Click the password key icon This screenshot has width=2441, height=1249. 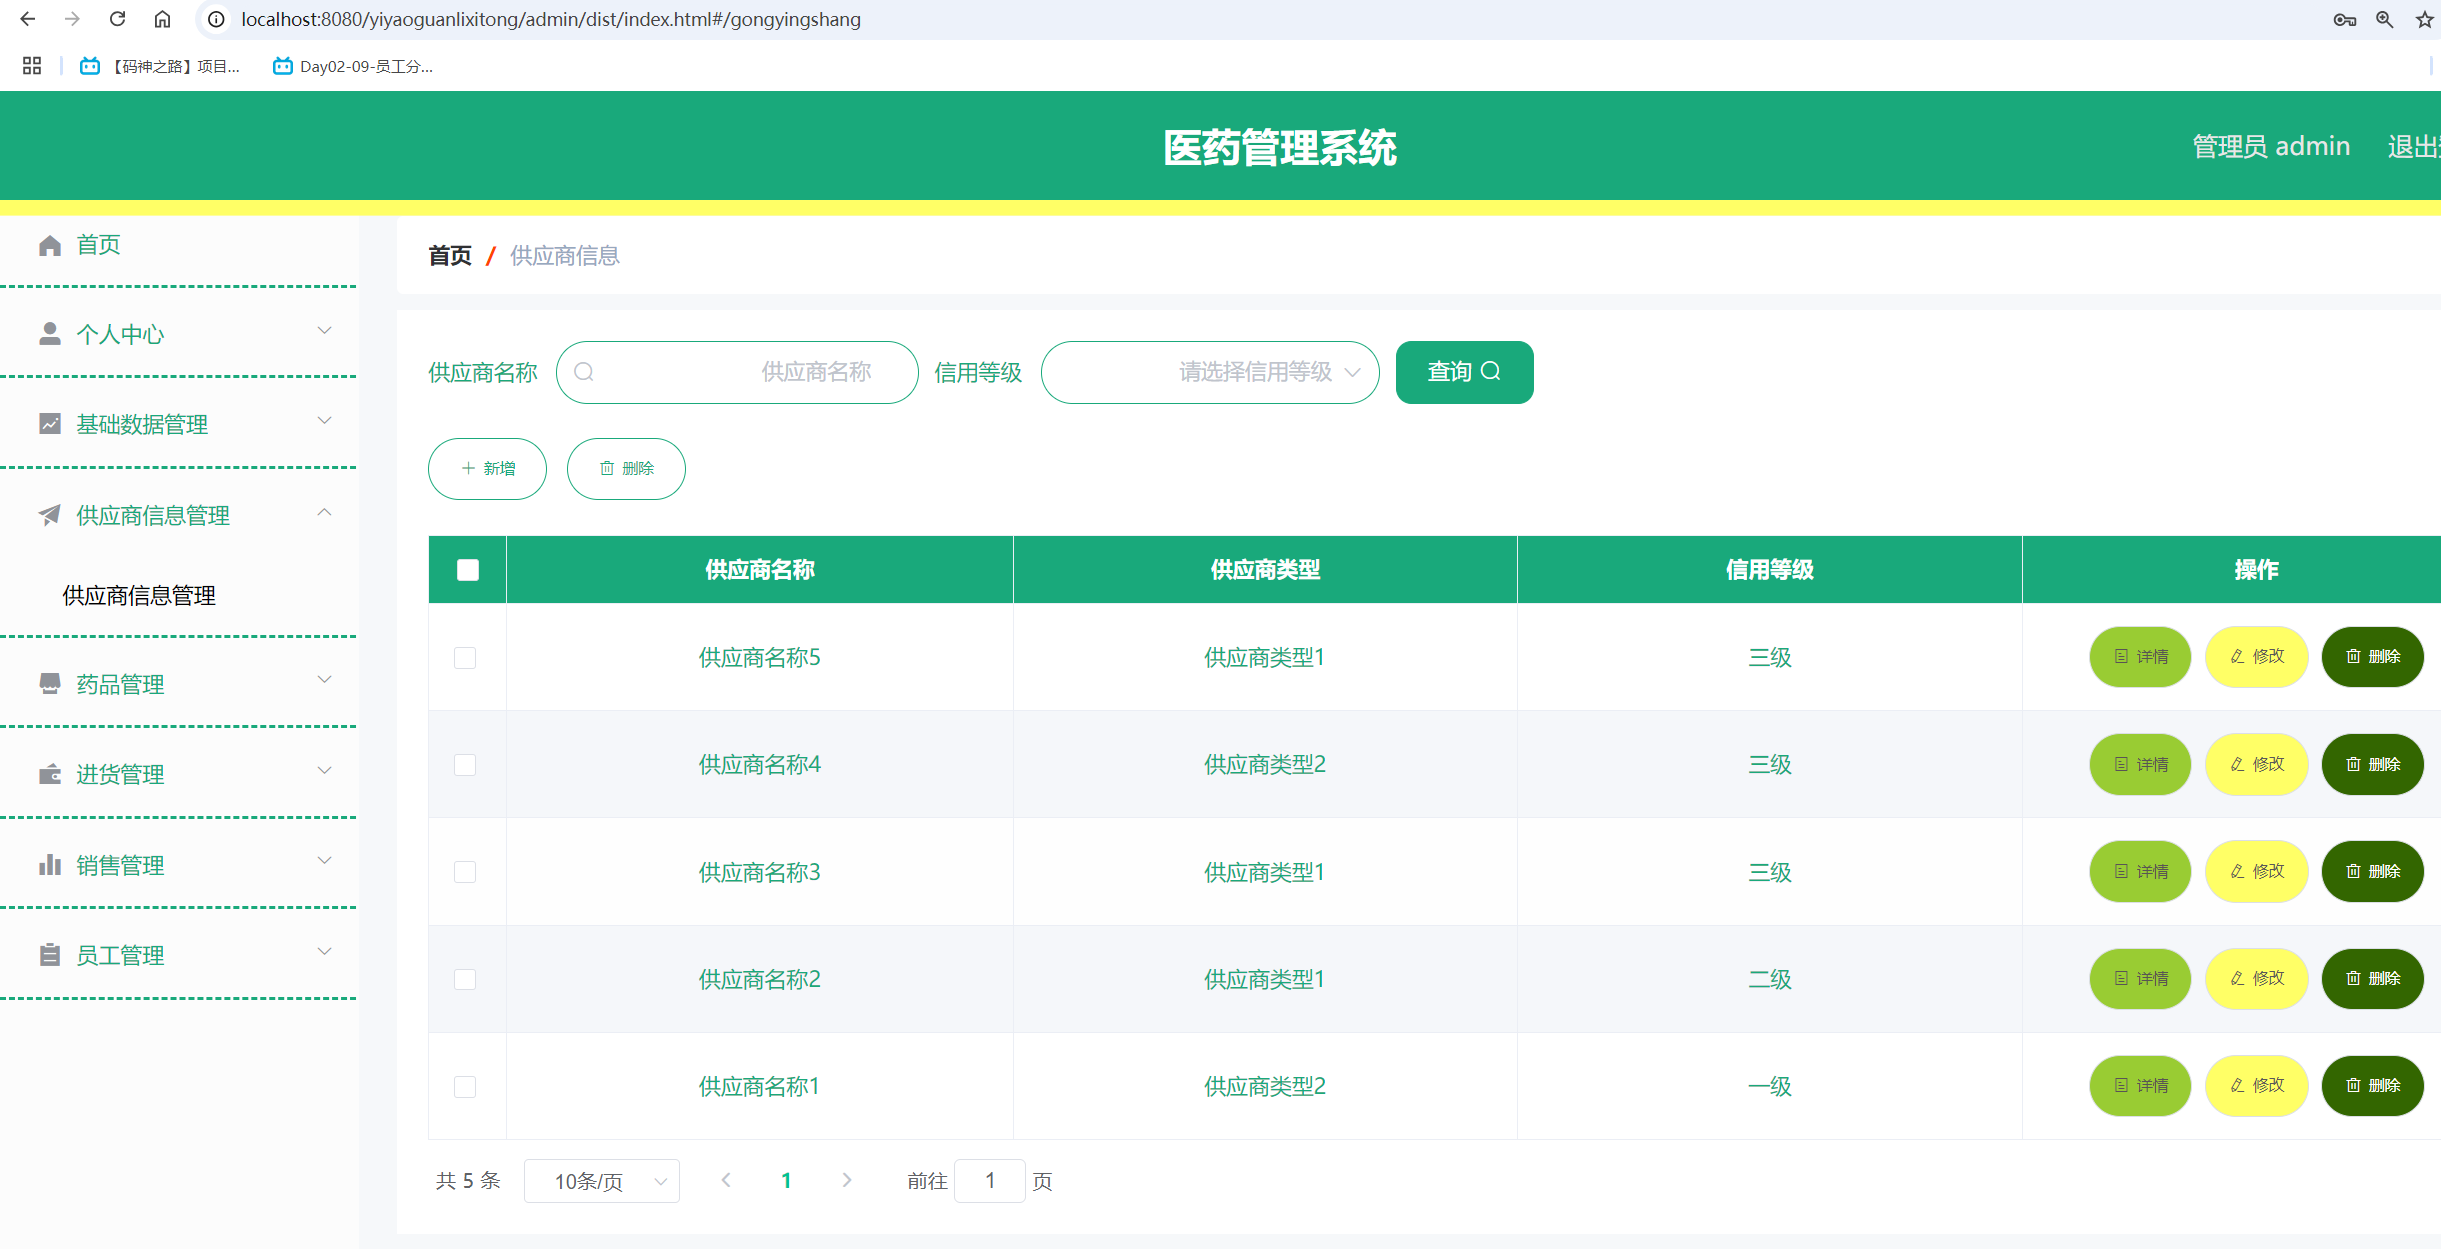click(x=2344, y=19)
